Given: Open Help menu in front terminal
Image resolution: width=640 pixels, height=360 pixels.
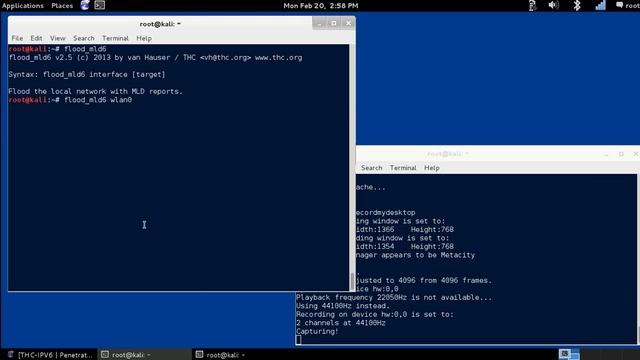Looking at the screenshot, I should tap(144, 38).
